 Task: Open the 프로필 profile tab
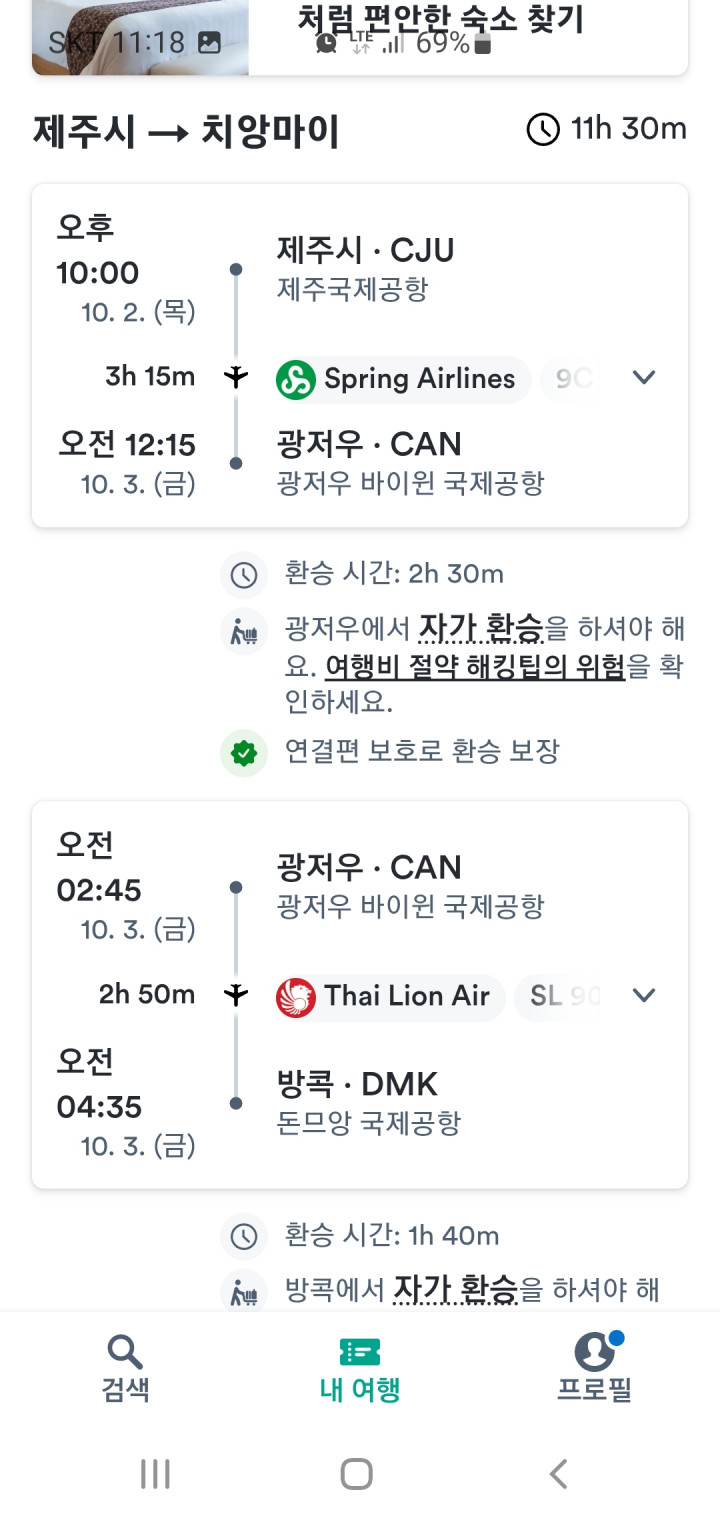(595, 1367)
